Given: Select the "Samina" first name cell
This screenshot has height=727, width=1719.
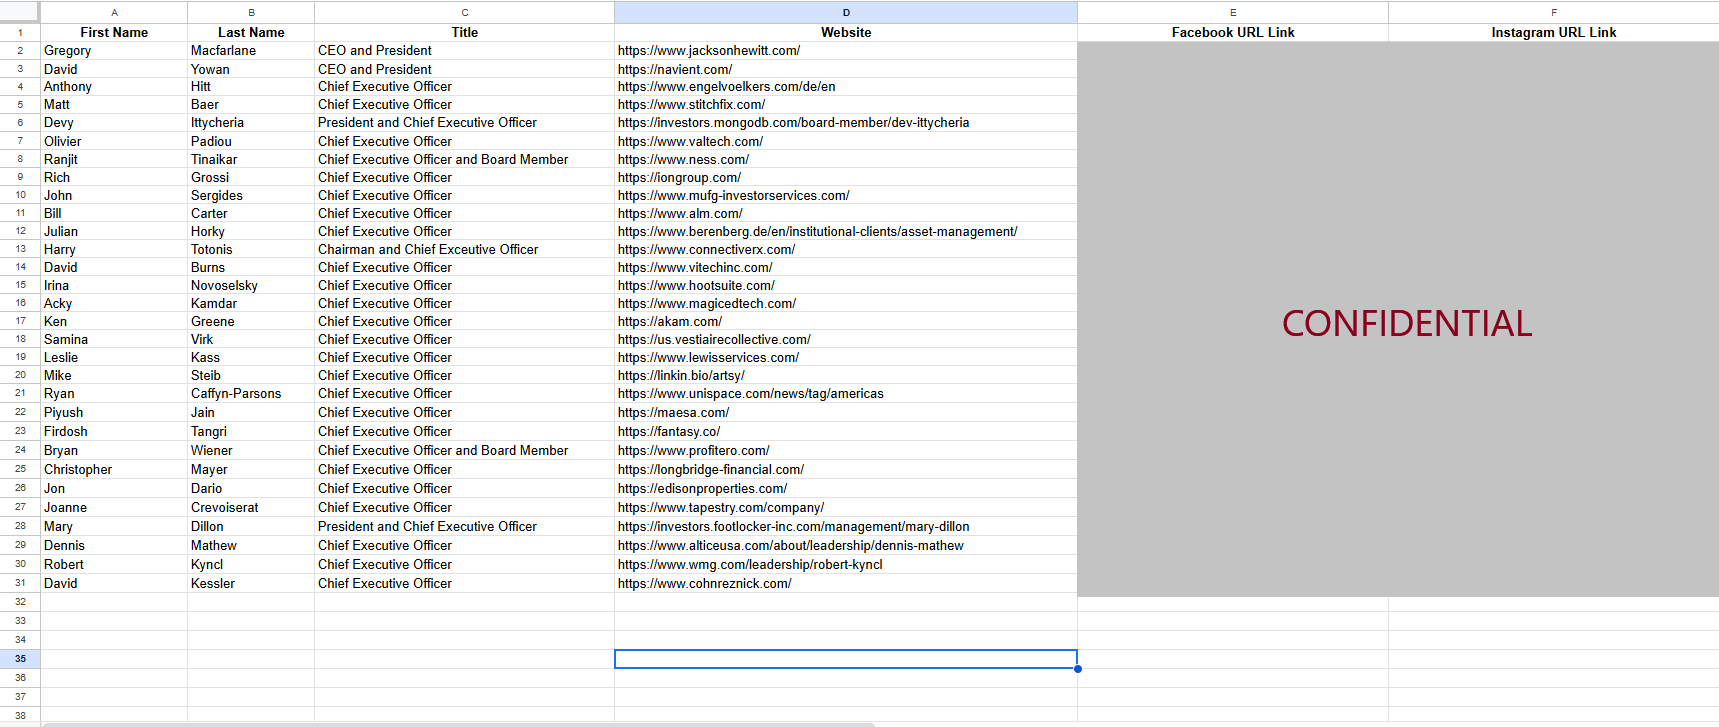Looking at the screenshot, I should pyautogui.click(x=114, y=339).
